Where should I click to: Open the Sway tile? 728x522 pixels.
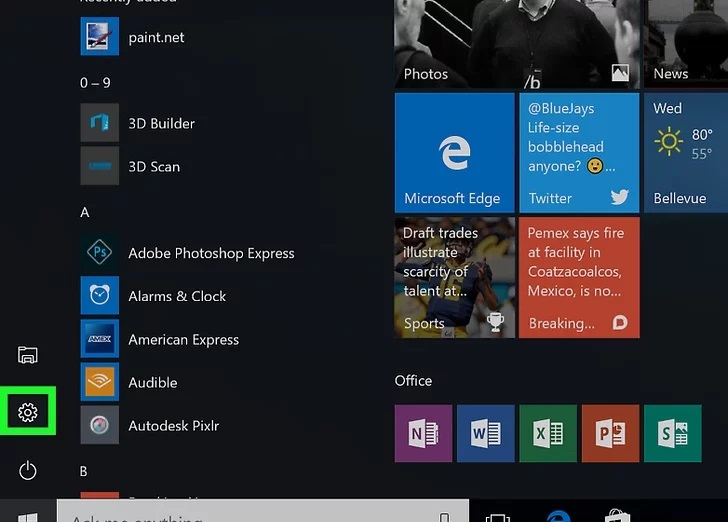coord(673,433)
